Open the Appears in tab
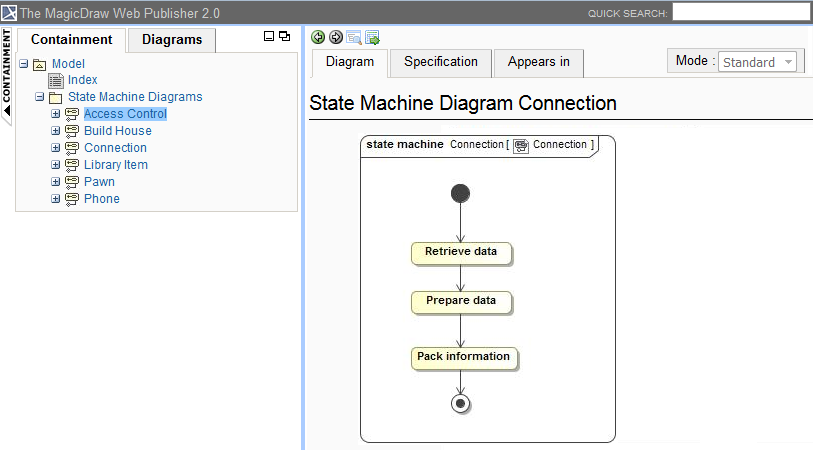 click(x=538, y=62)
